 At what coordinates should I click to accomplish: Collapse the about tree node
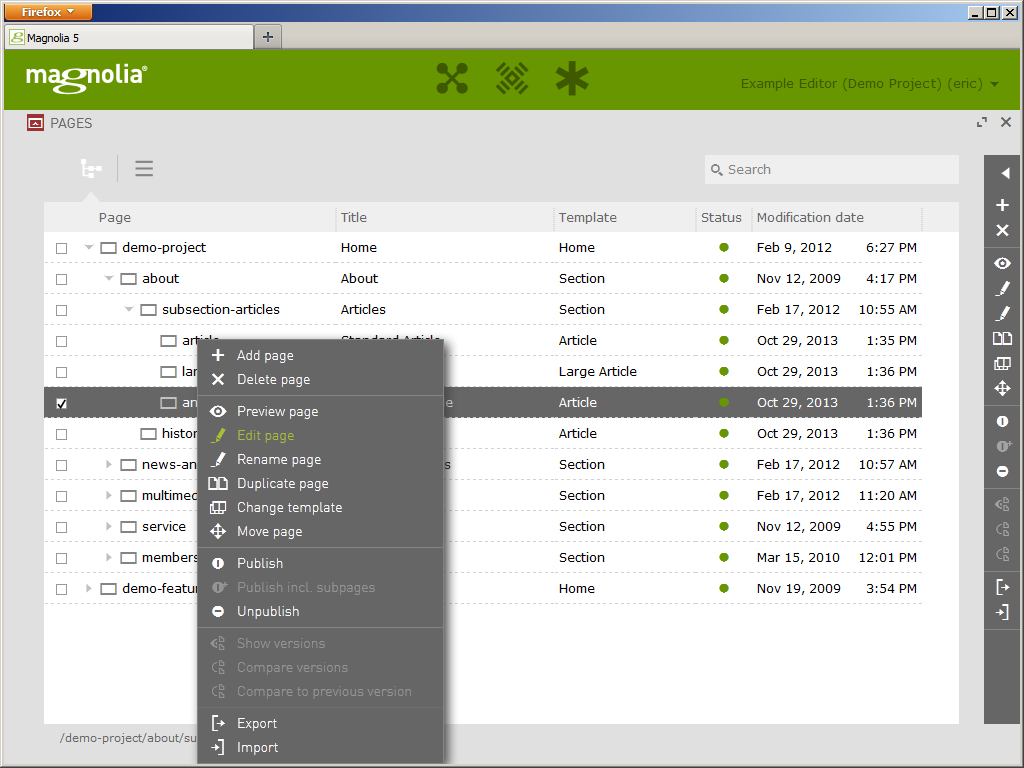click(x=108, y=278)
